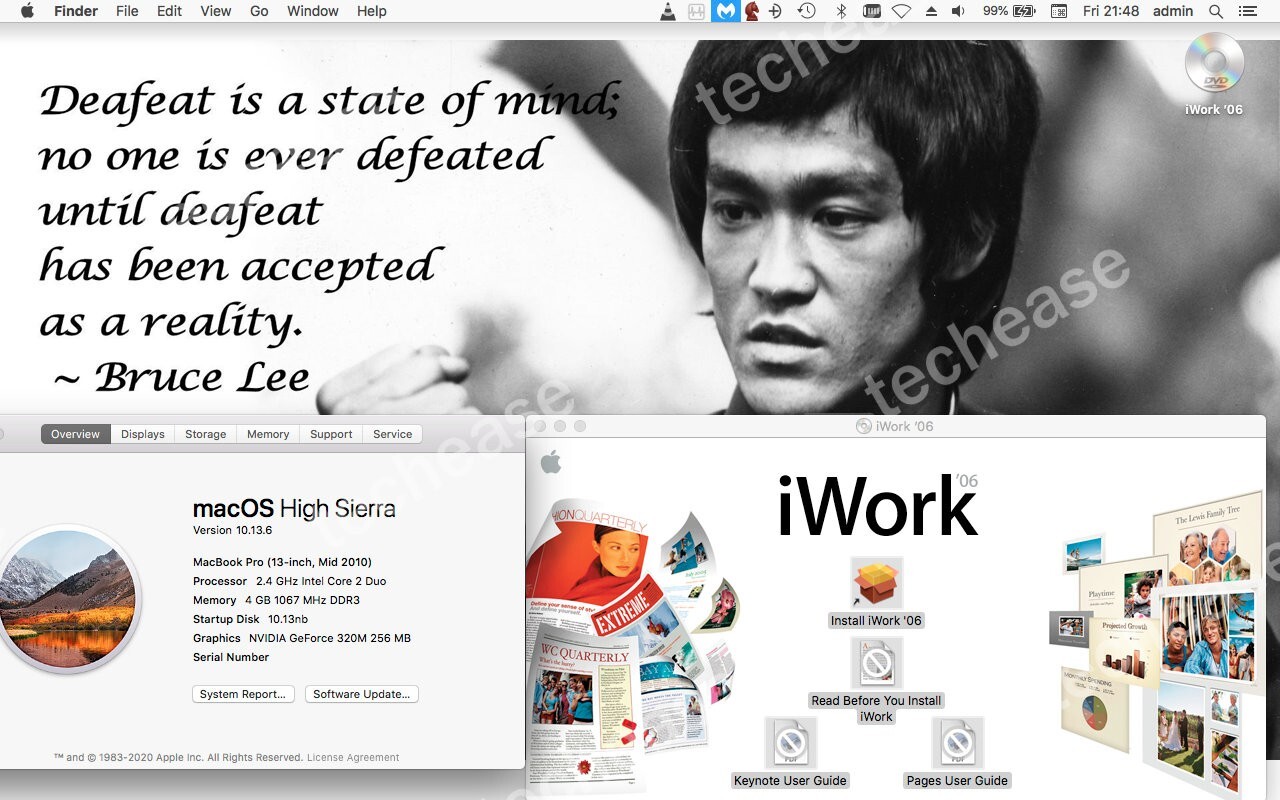The height and width of the screenshot is (800, 1280).
Task: Click the High Sierra mountain logo
Action: tap(68, 597)
